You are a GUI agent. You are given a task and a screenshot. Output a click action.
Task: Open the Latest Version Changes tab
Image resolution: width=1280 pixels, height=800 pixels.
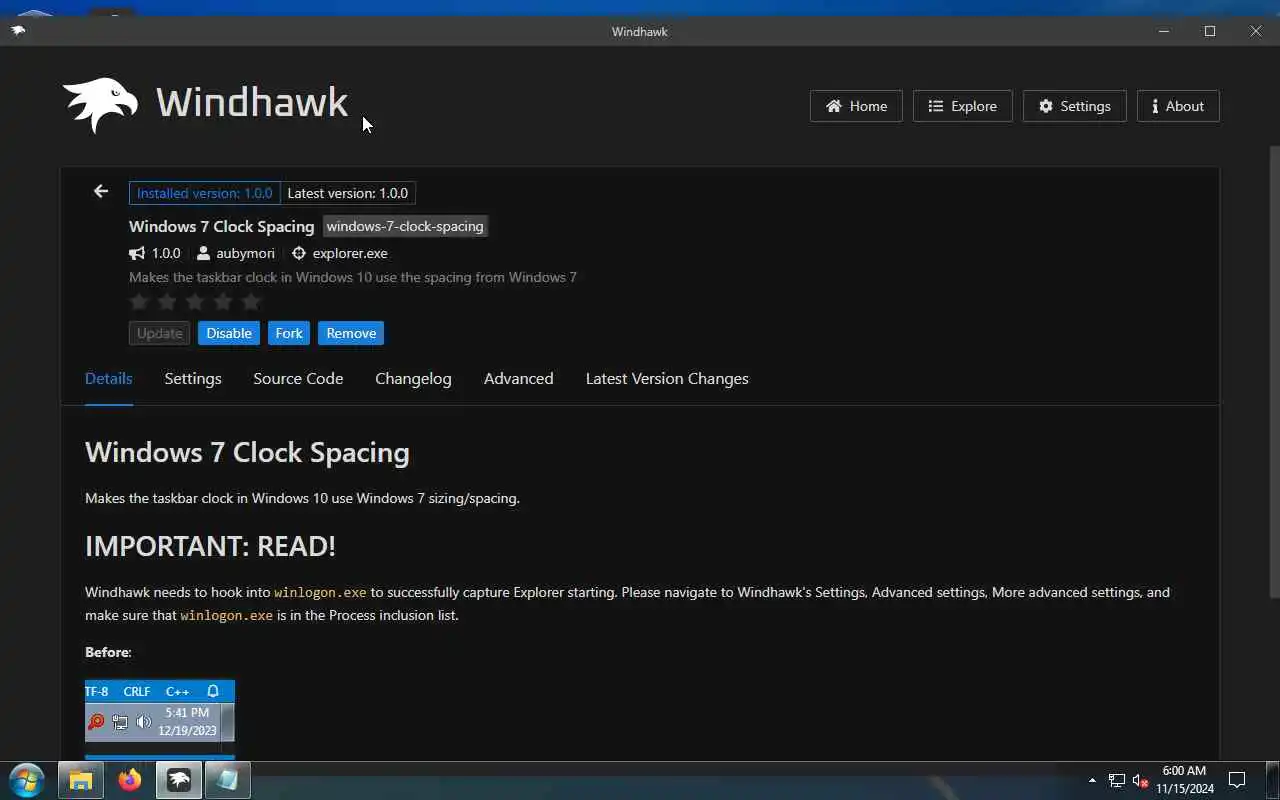coord(667,378)
